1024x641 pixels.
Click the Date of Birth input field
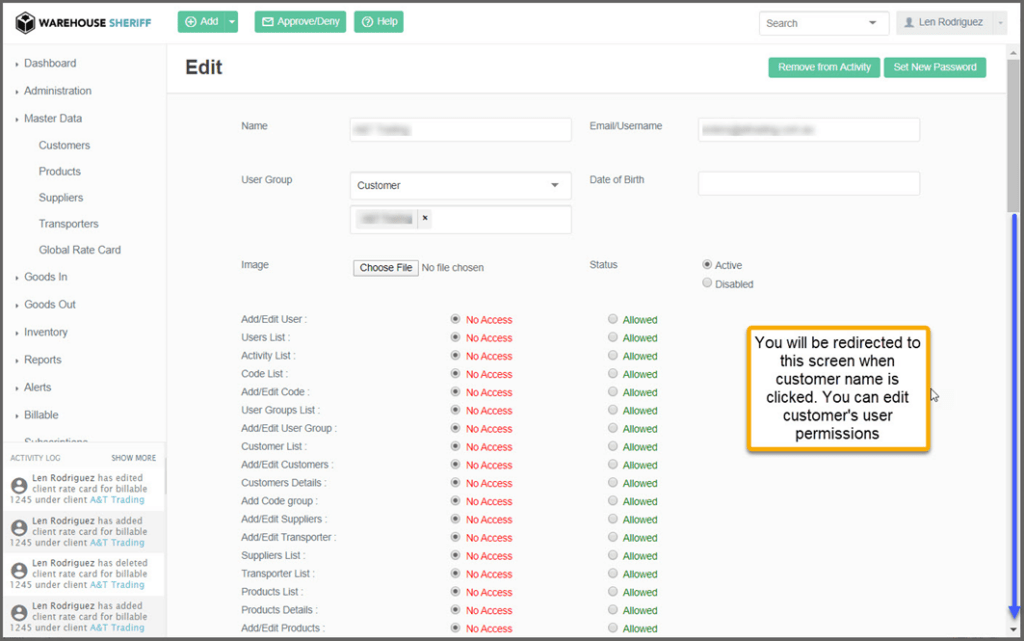click(x=808, y=183)
